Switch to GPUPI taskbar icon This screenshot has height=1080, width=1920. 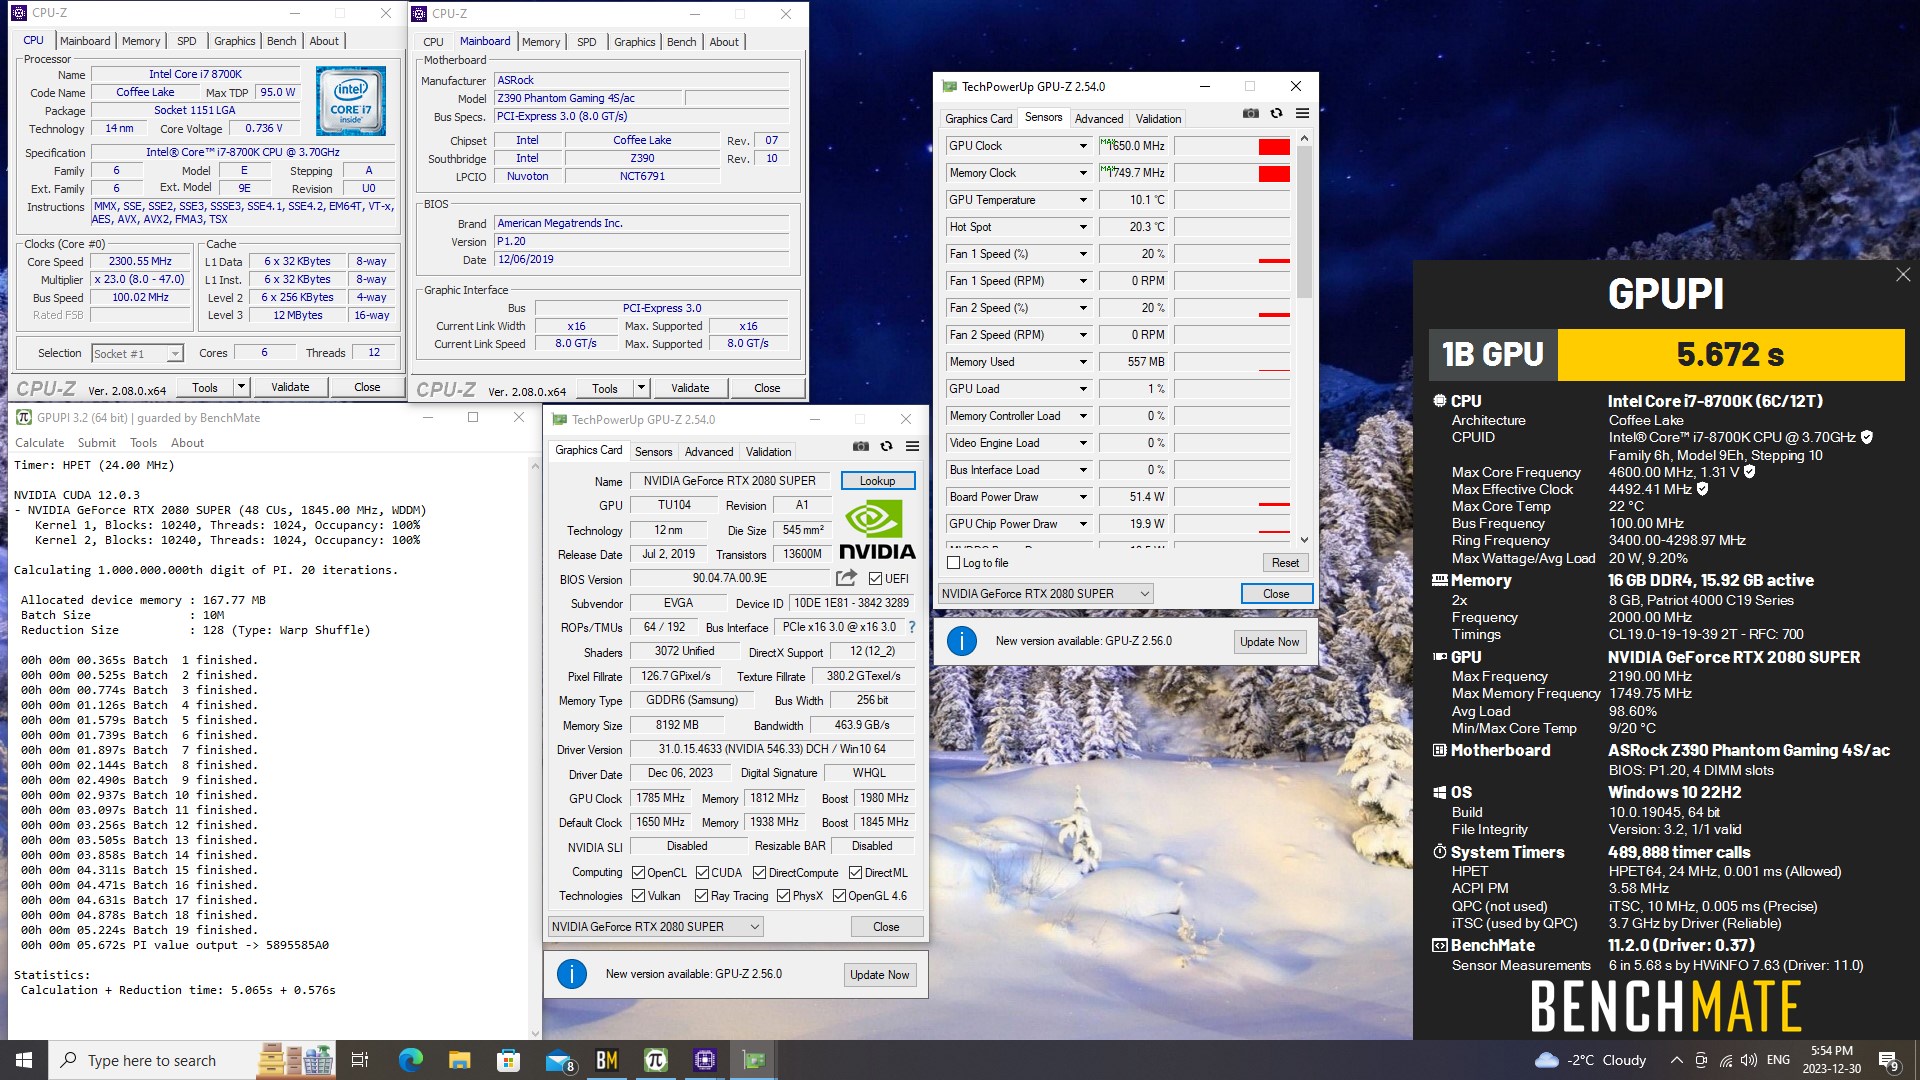tap(656, 1060)
